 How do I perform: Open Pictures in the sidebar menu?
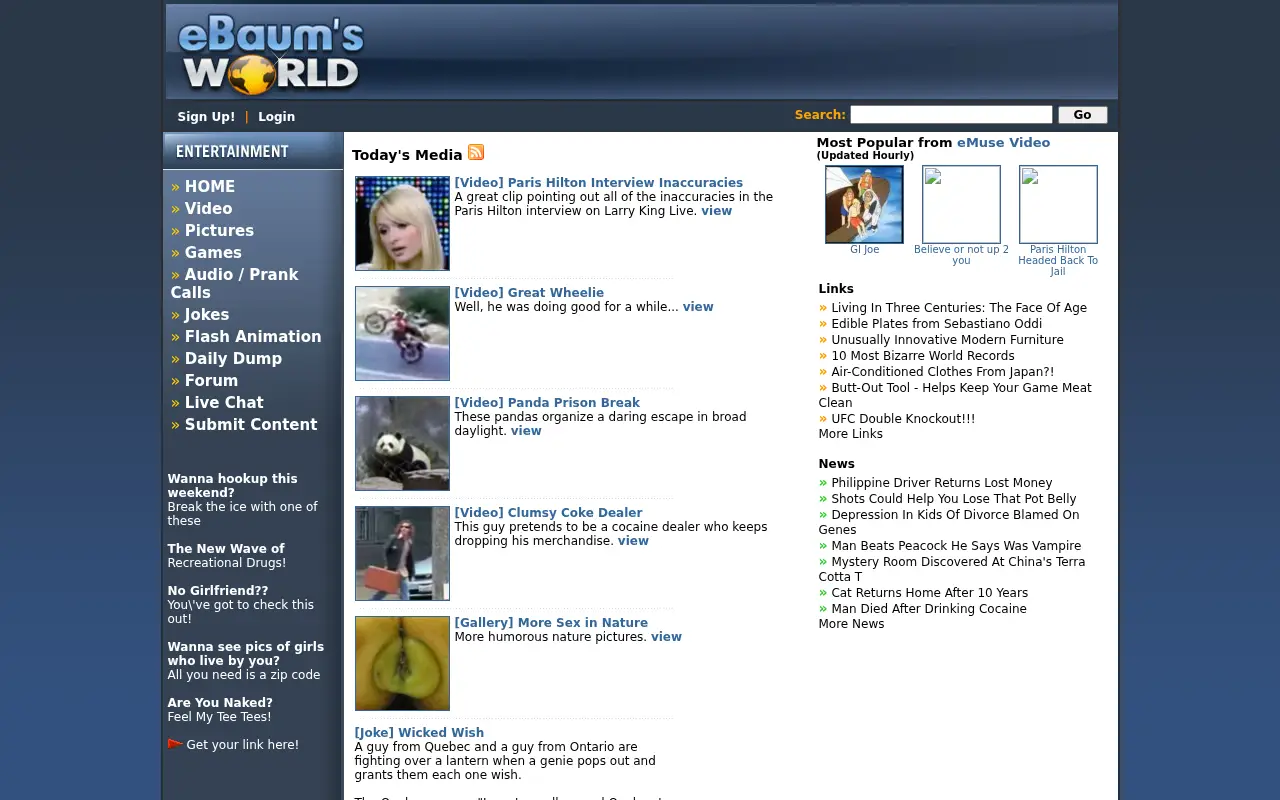219,231
